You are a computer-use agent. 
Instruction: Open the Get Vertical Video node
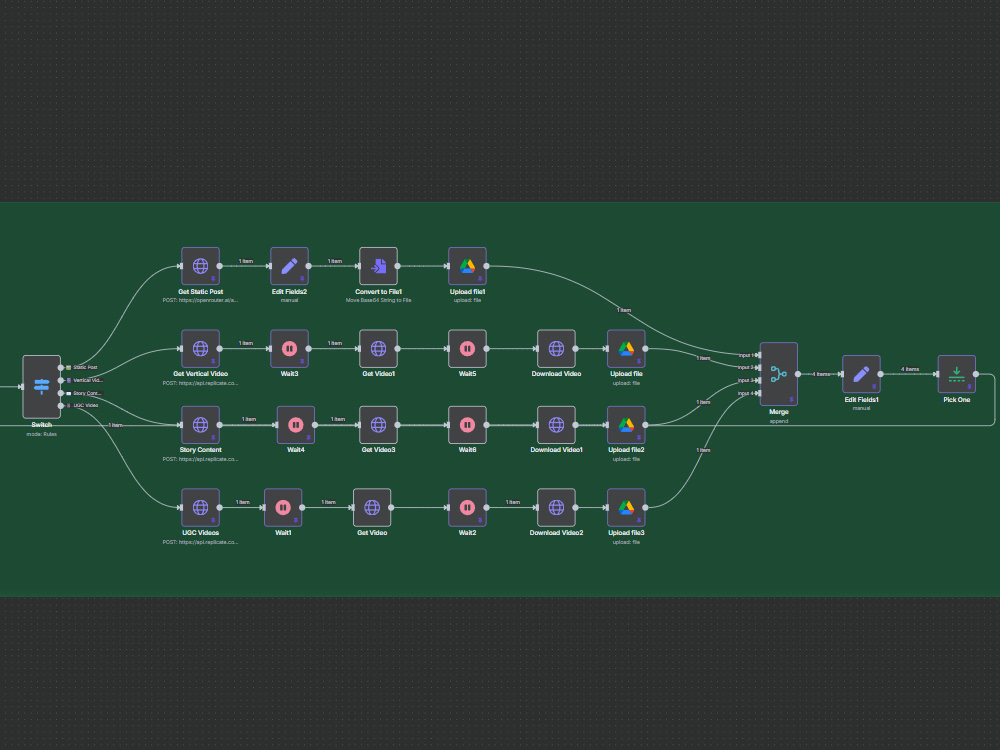click(200, 348)
